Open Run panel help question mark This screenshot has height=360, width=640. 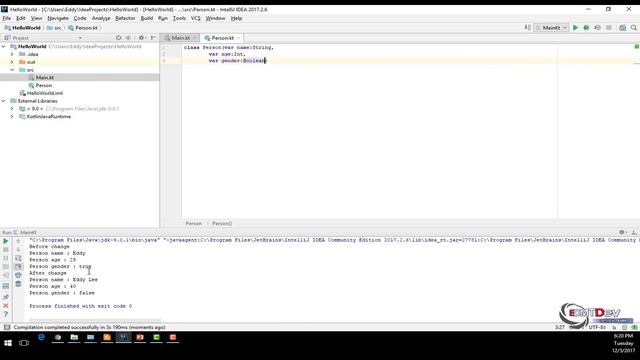point(6,314)
